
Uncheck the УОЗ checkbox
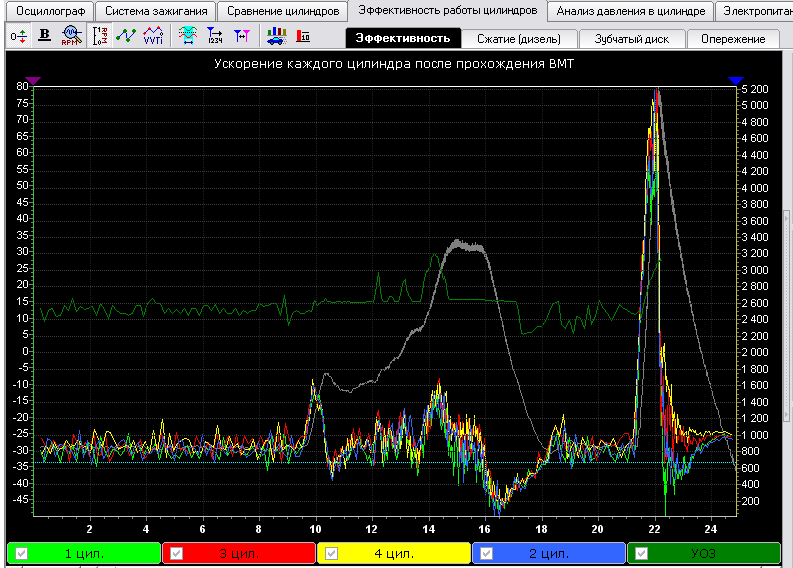[641, 553]
